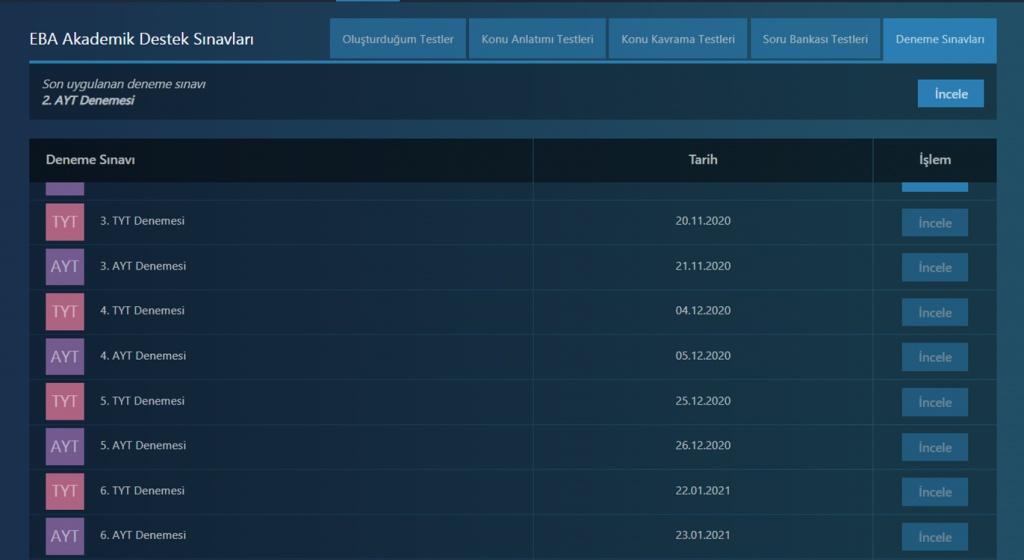Click the date 05.12.2020

[x=703, y=356]
